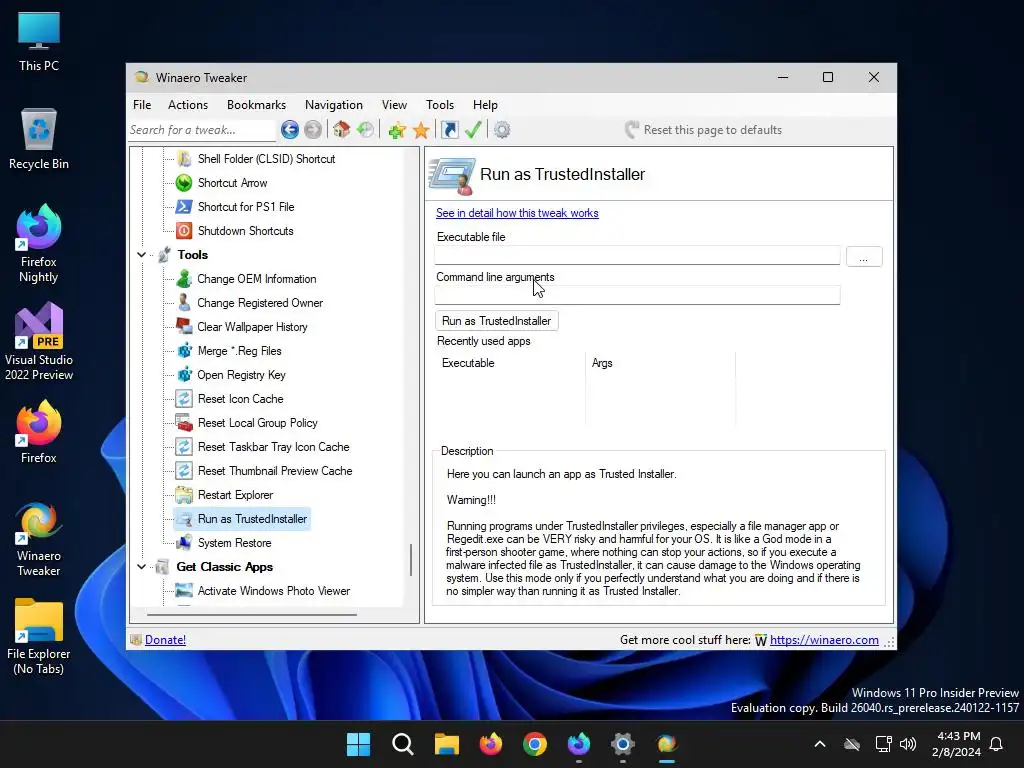This screenshot has height=768, width=1024.
Task: Open the File menu
Action: 142,104
